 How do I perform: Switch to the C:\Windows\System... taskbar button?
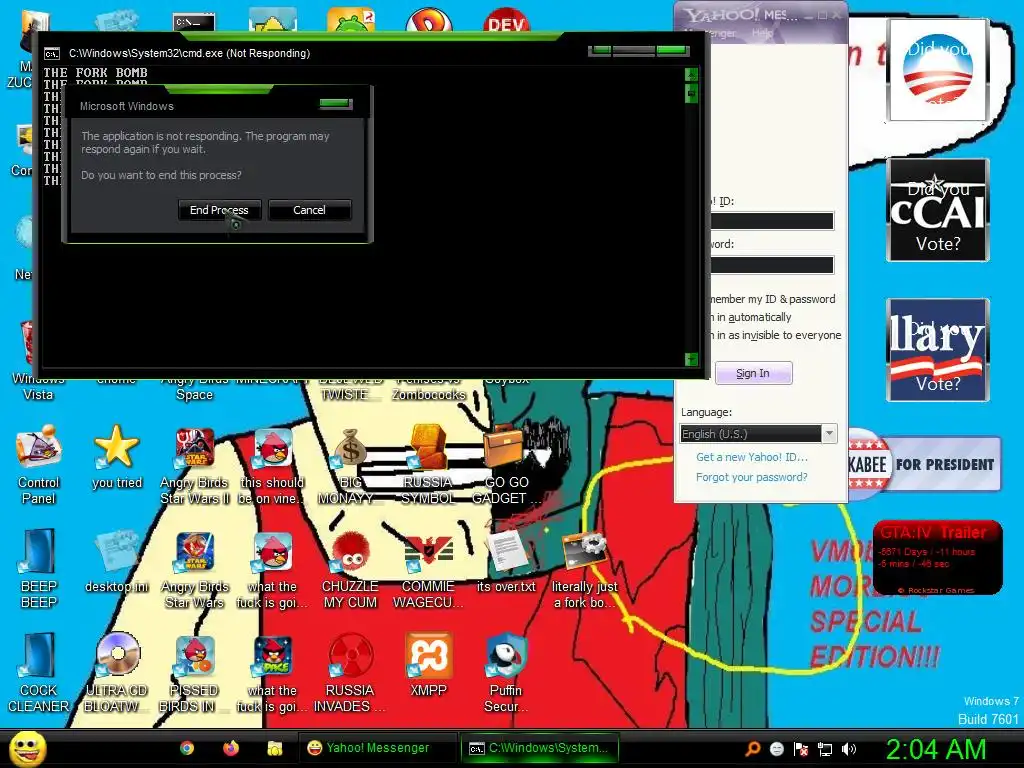click(539, 748)
